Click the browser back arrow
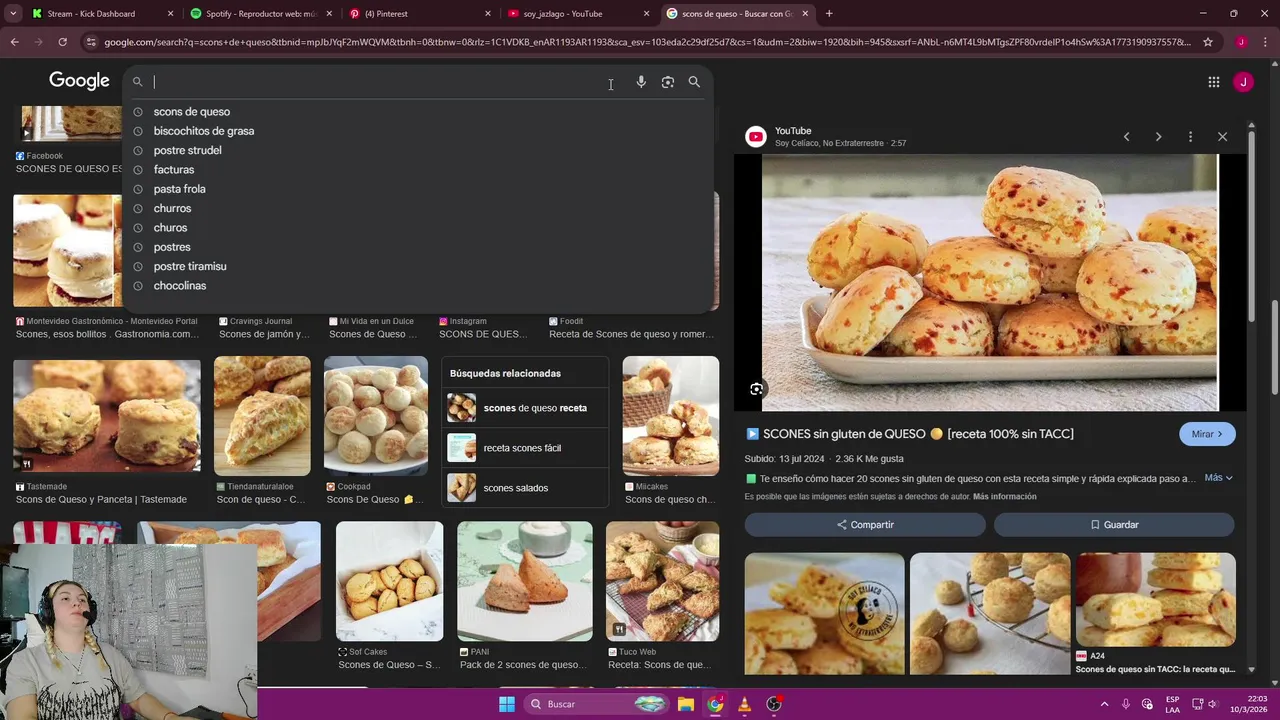 (14, 42)
